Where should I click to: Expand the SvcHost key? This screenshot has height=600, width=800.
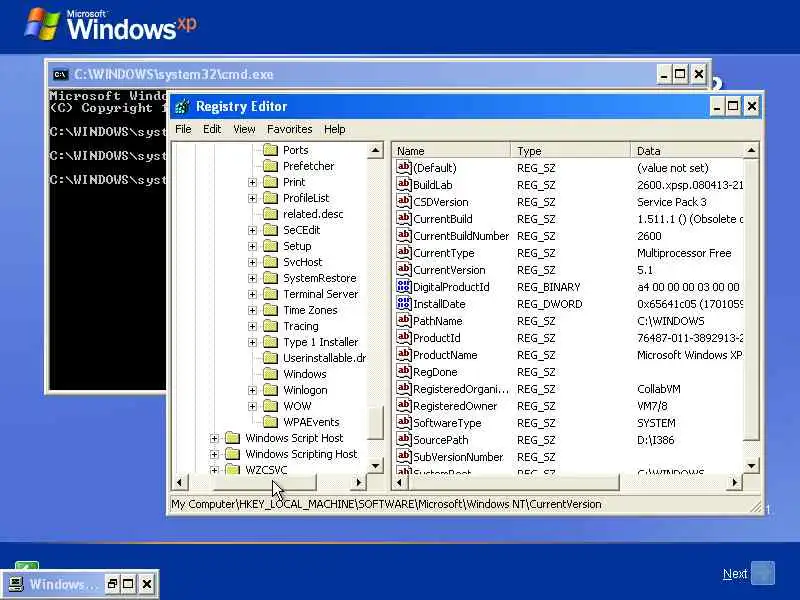point(252,262)
